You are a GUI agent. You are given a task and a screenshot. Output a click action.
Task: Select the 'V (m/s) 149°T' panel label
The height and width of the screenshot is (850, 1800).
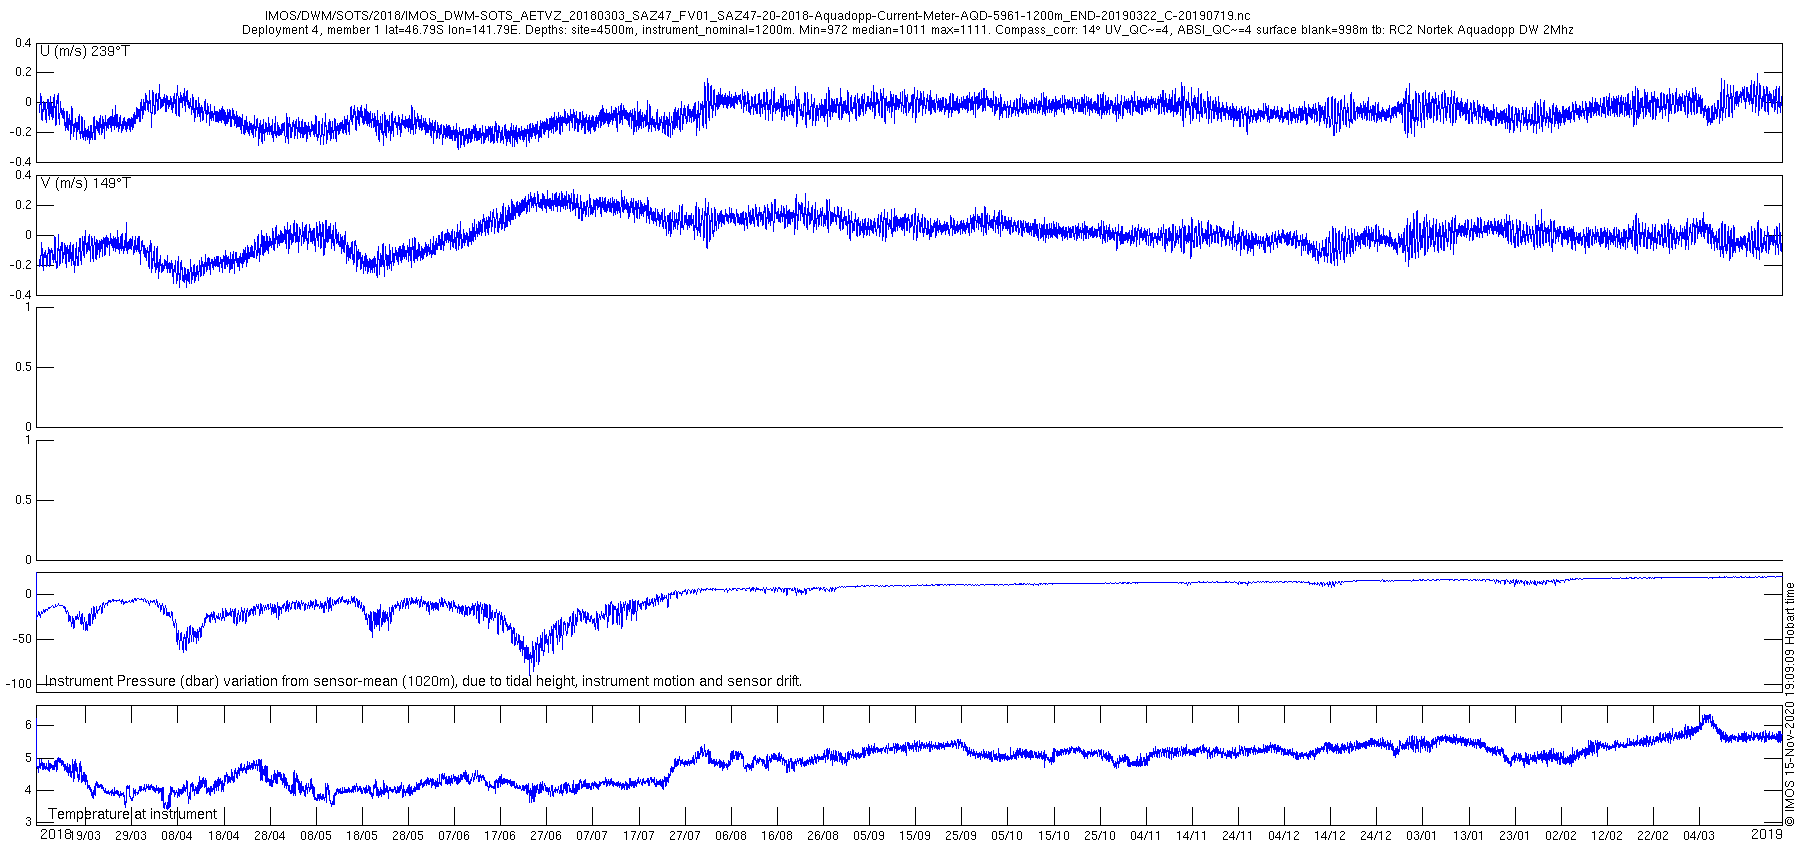coord(86,183)
